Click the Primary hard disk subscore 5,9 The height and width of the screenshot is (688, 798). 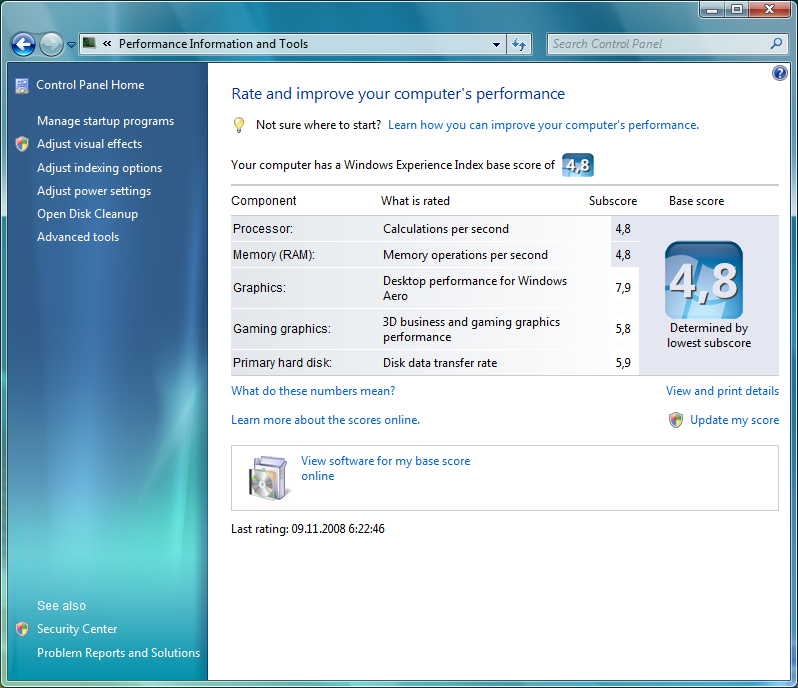click(623, 363)
